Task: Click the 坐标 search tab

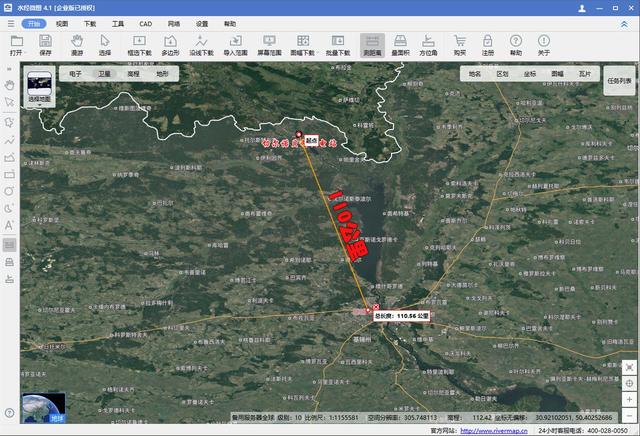Action: 530,74
